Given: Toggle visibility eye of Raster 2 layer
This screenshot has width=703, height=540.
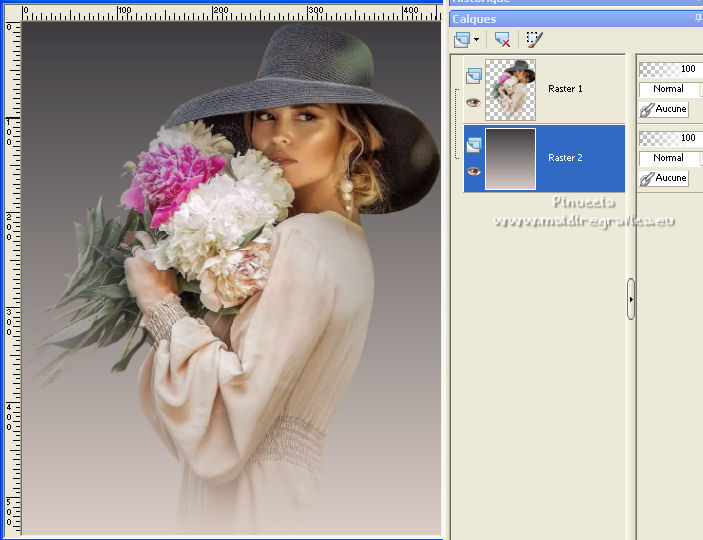Looking at the screenshot, I should [x=474, y=171].
